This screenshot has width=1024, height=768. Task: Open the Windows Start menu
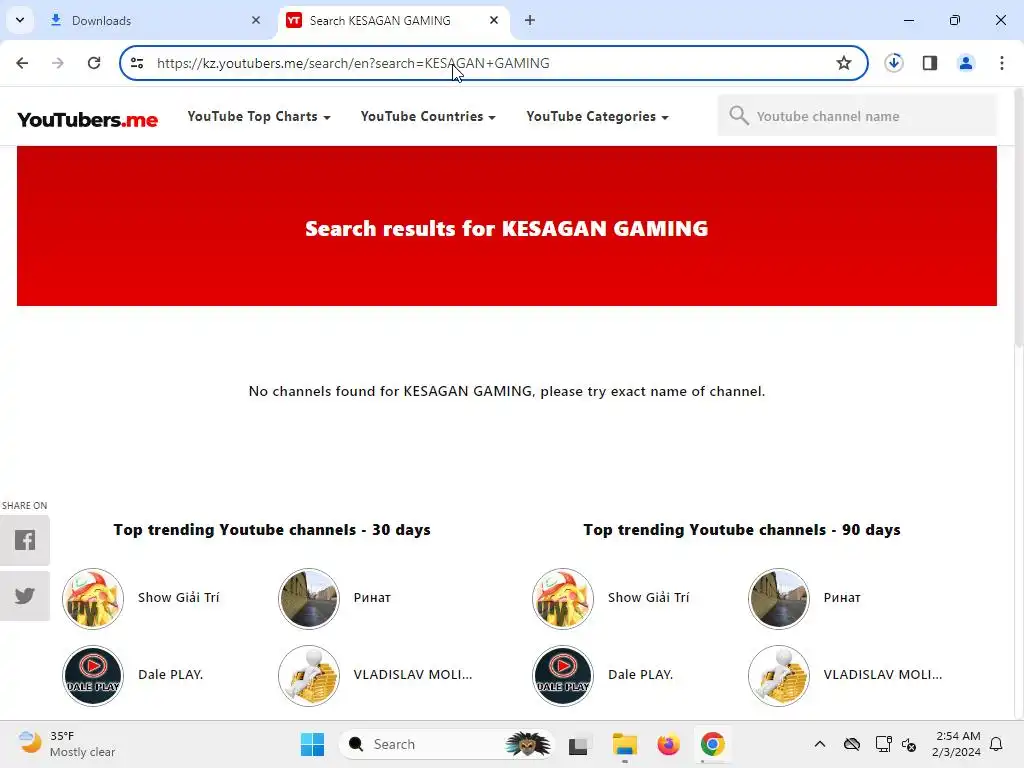[312, 744]
